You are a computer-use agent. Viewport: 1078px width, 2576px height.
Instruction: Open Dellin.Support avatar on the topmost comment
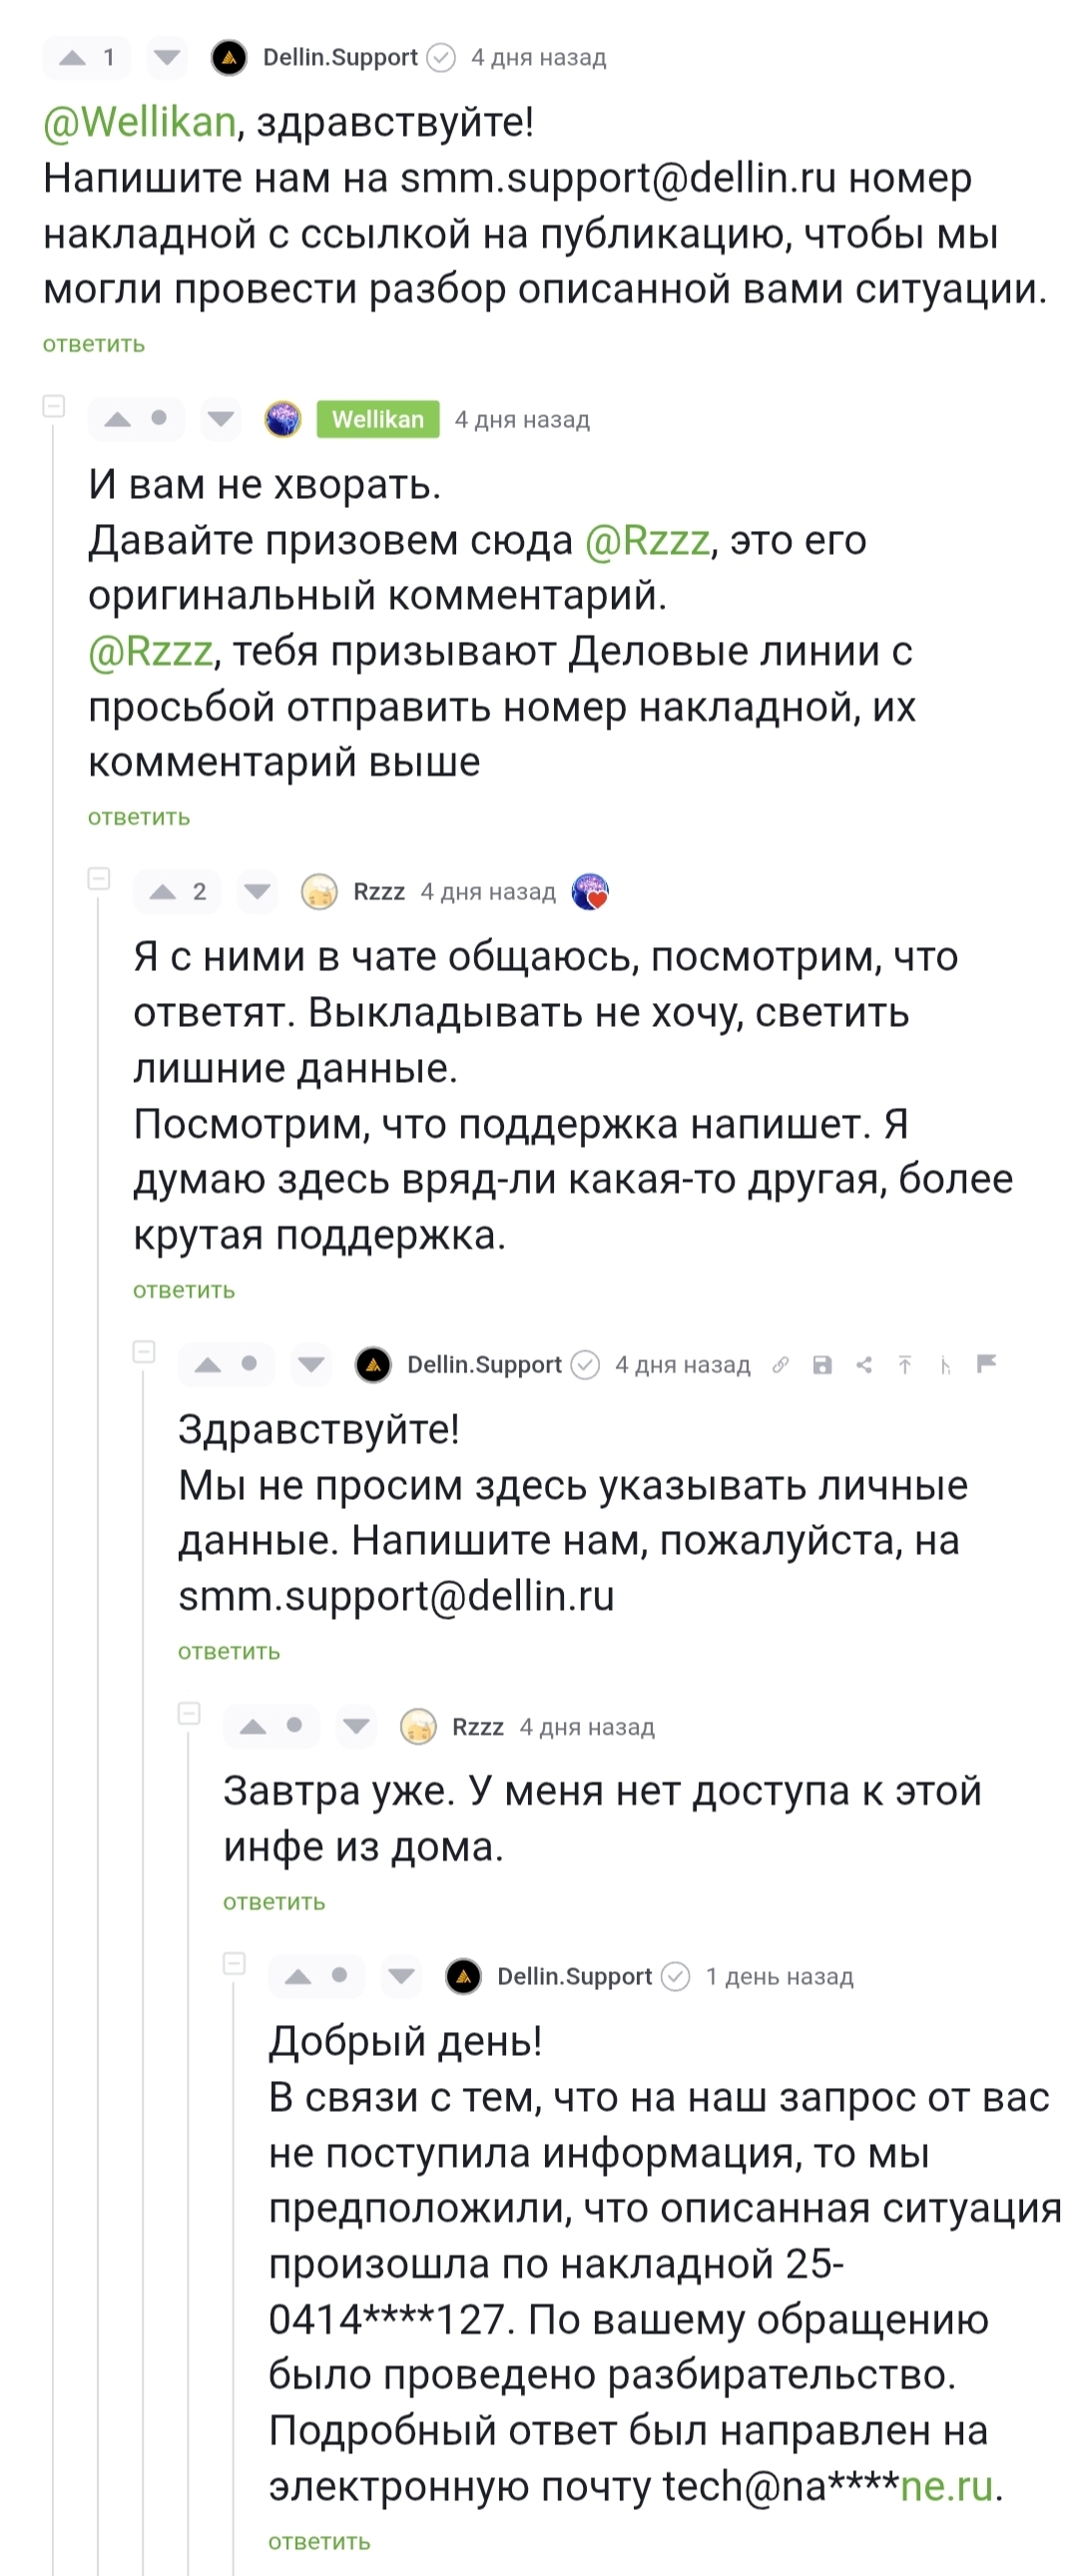[x=229, y=58]
